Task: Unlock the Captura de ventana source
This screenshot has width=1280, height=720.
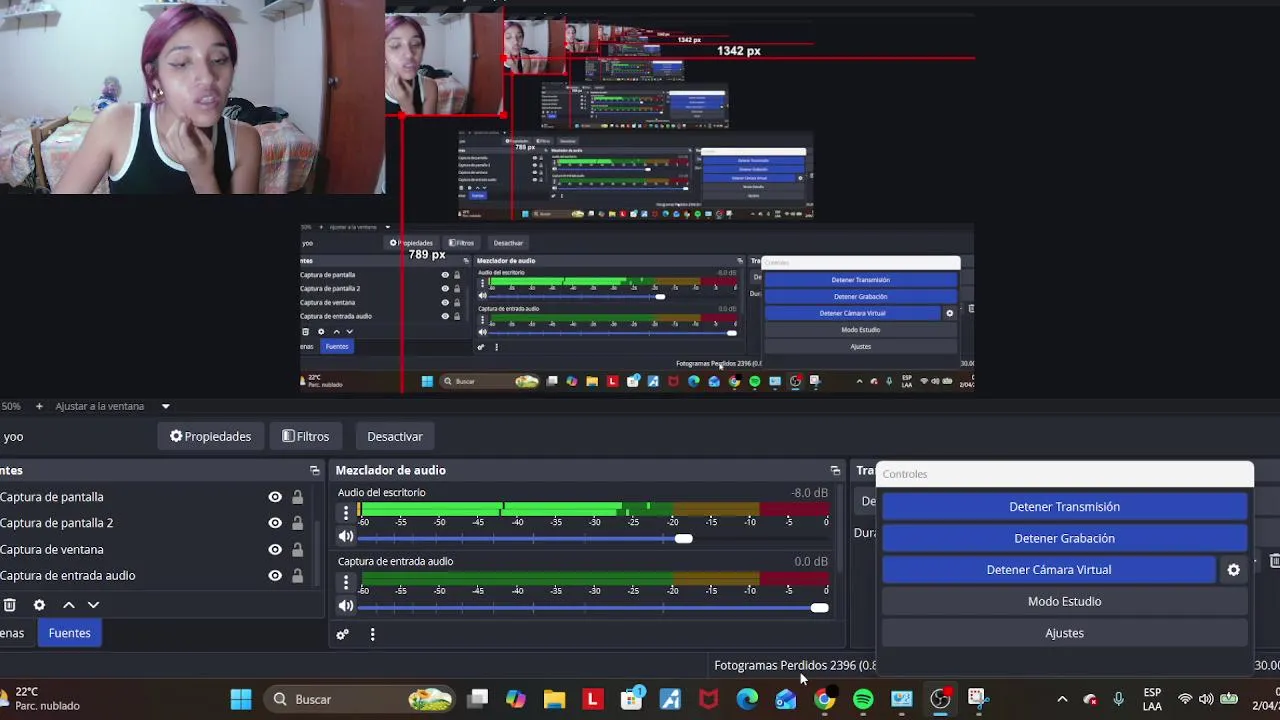Action: 297,549
